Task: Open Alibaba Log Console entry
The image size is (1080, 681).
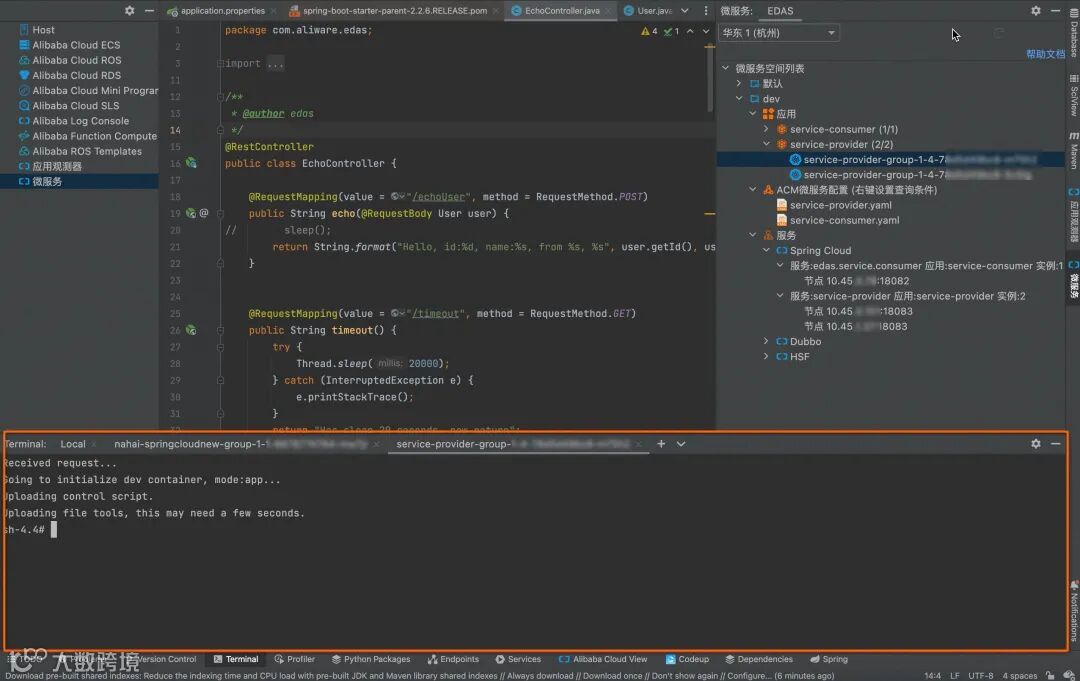Action: pyautogui.click(x=81, y=121)
